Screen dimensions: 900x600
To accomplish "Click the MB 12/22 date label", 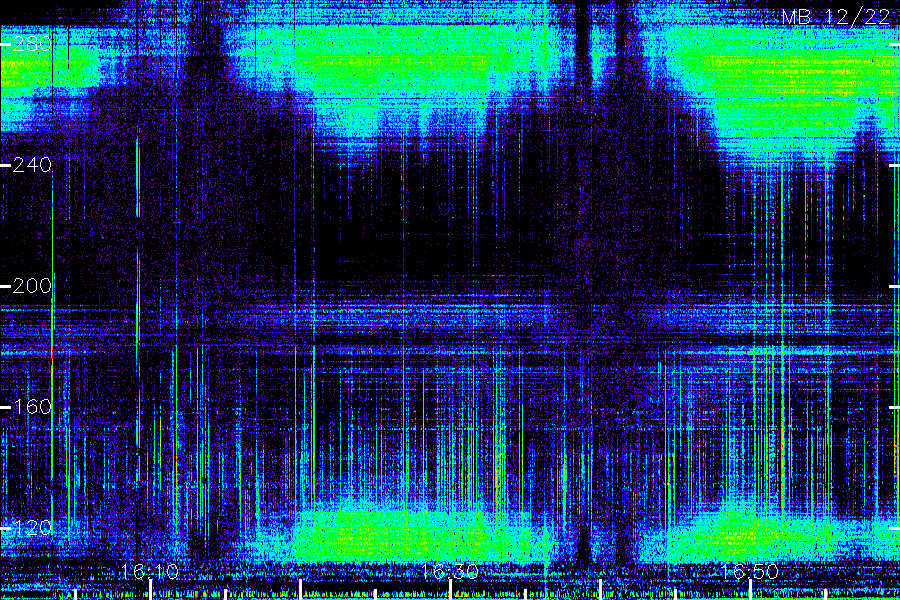I will coord(836,17).
